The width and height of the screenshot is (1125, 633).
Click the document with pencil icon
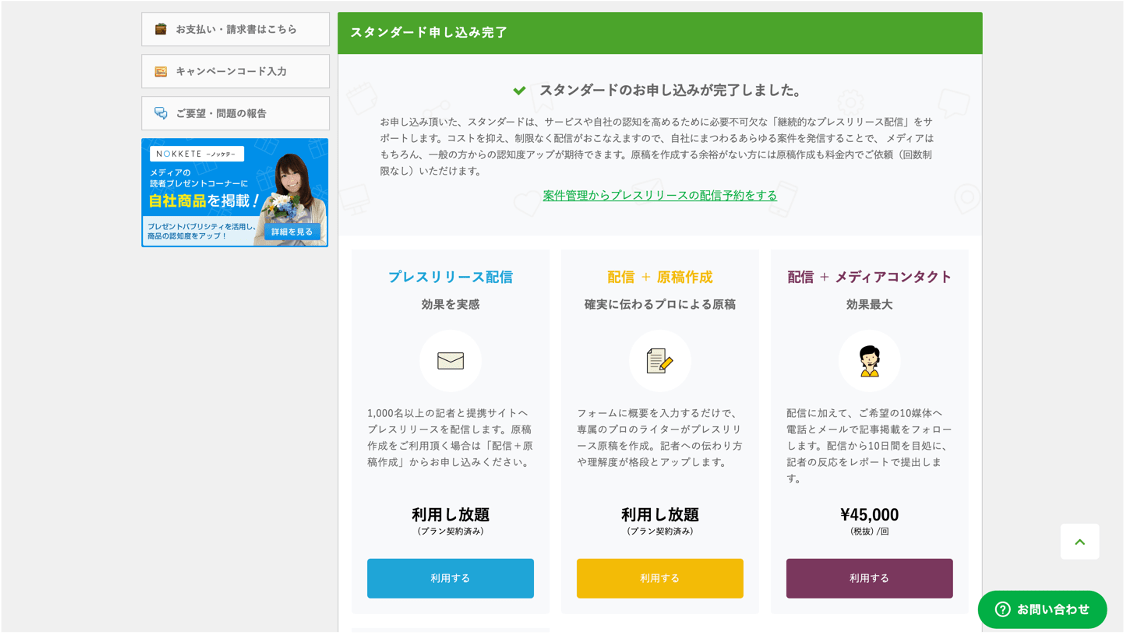pos(659,361)
